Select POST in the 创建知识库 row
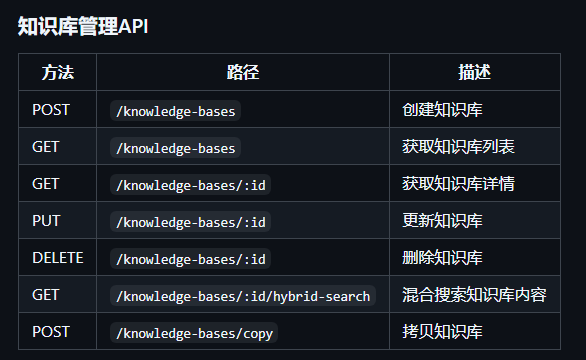This screenshot has height=360, width=586. (x=51, y=110)
